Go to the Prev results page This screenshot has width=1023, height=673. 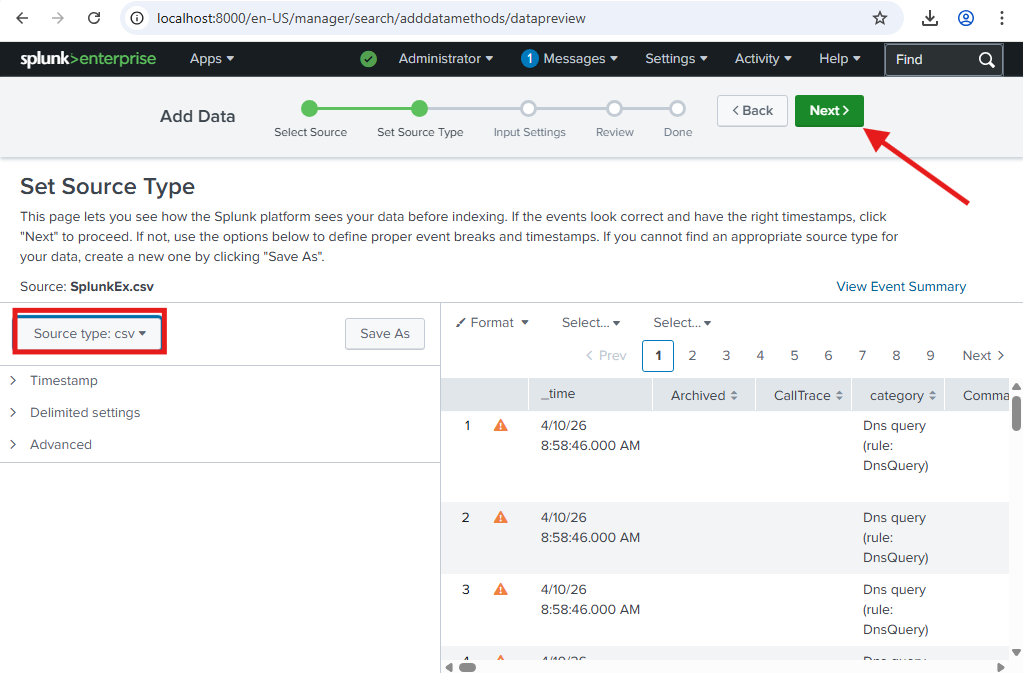click(x=606, y=356)
